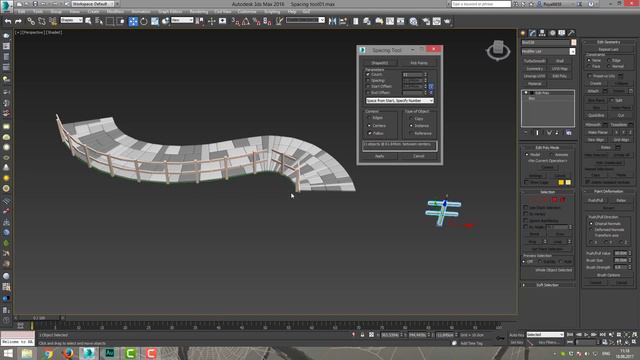Open the Rendering menu
The image size is (640, 360).
[198, 12]
